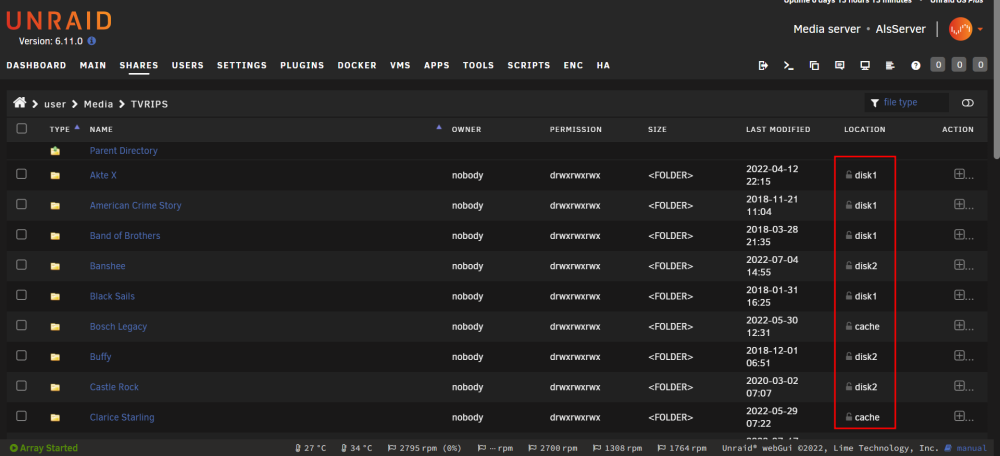Check the box for American Crime Story
Viewport: 1000px width, 456px height.
pyautogui.click(x=22, y=204)
